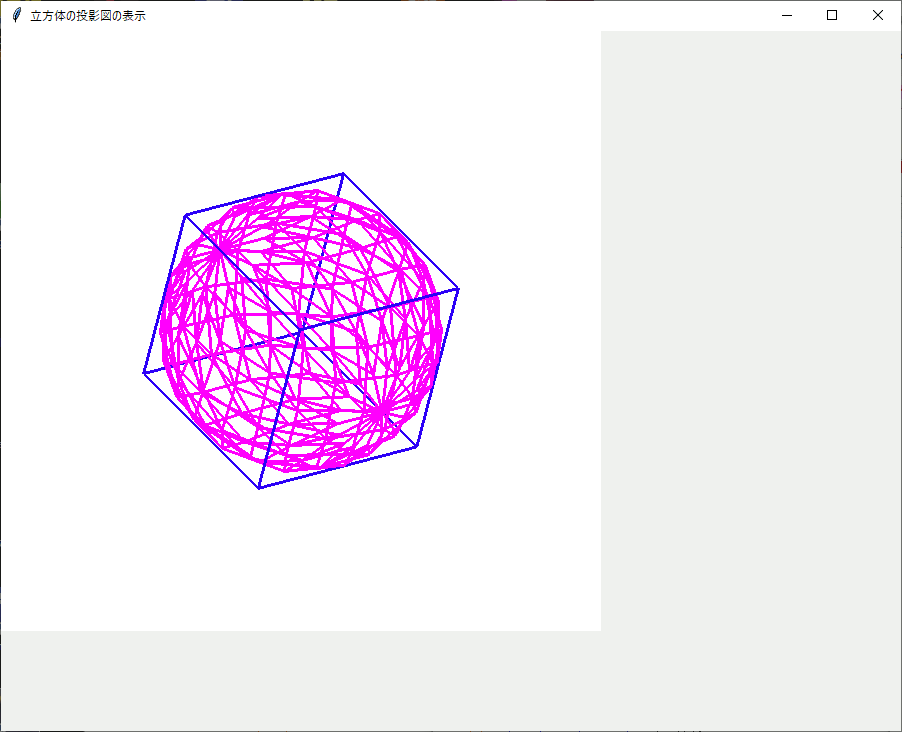Click the window title text 立方体の投影図の表示
This screenshot has height=732, width=902.
[x=88, y=16]
